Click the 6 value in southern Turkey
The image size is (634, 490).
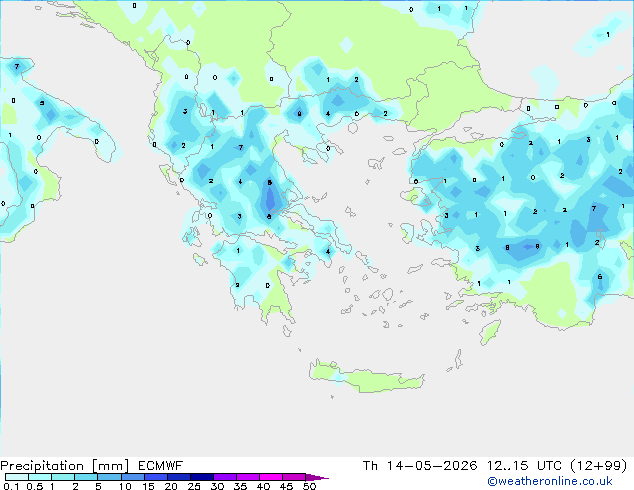[600, 277]
